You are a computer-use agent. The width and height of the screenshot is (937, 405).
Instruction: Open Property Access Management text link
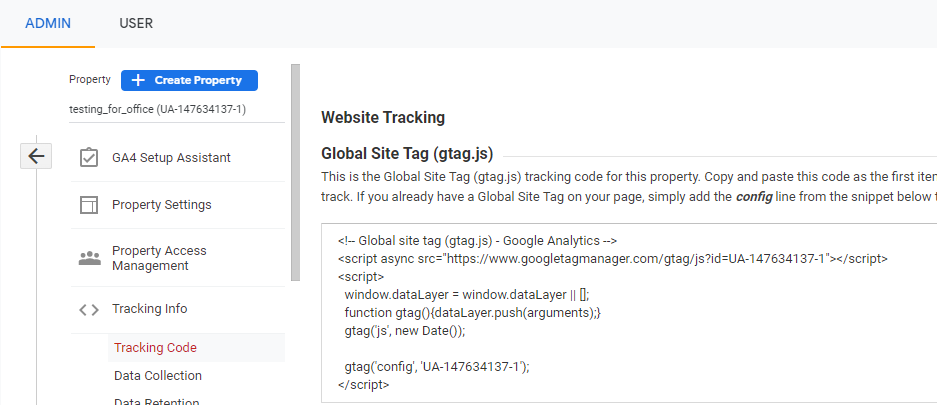click(x=159, y=258)
